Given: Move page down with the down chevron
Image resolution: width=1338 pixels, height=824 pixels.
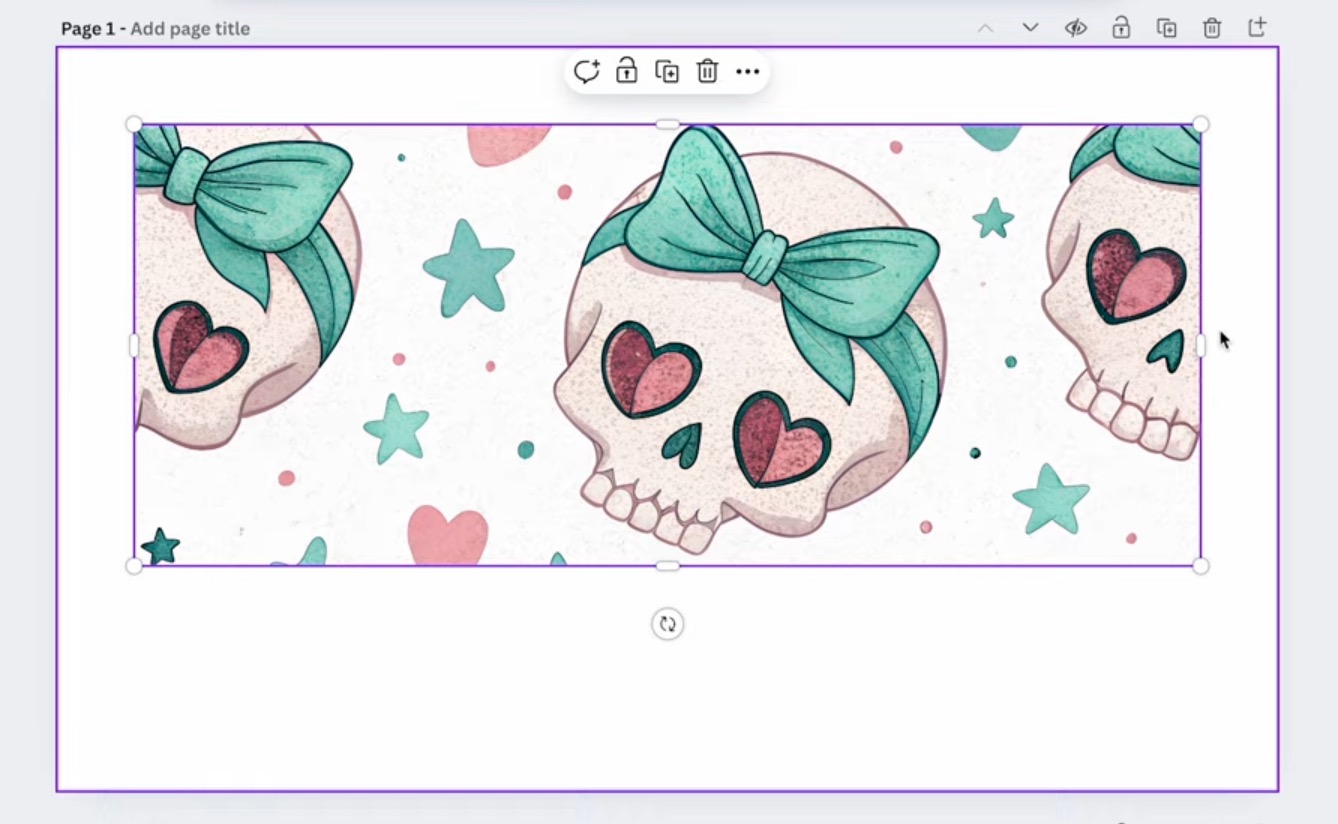Looking at the screenshot, I should (1030, 28).
